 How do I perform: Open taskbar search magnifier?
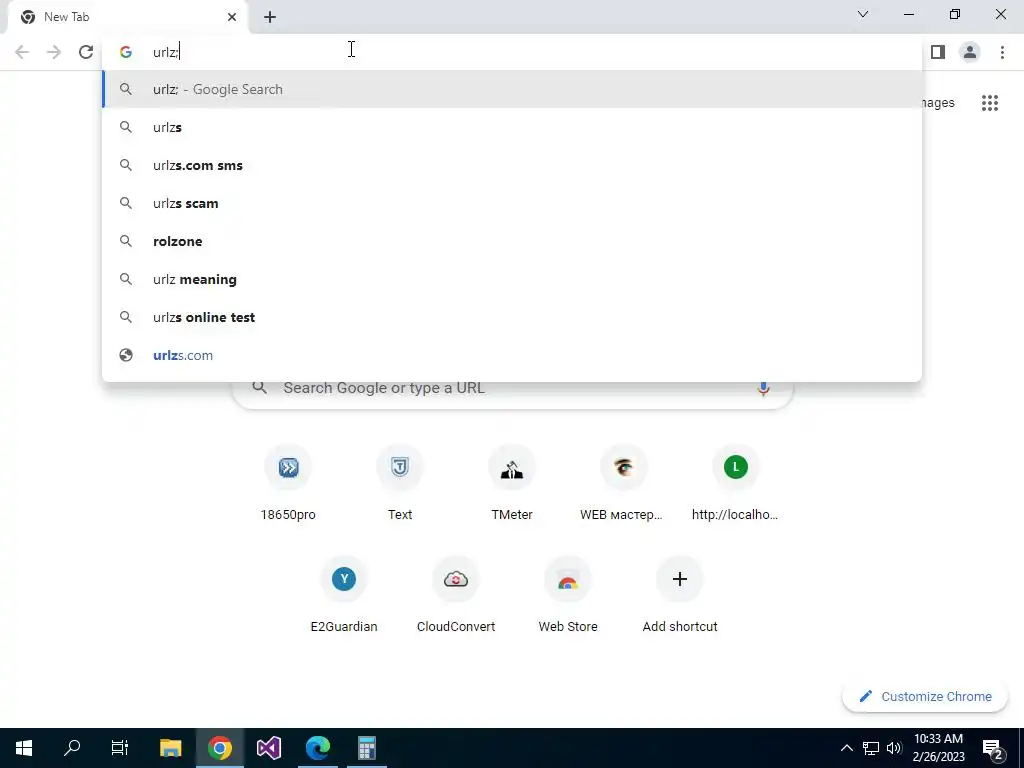(72, 748)
